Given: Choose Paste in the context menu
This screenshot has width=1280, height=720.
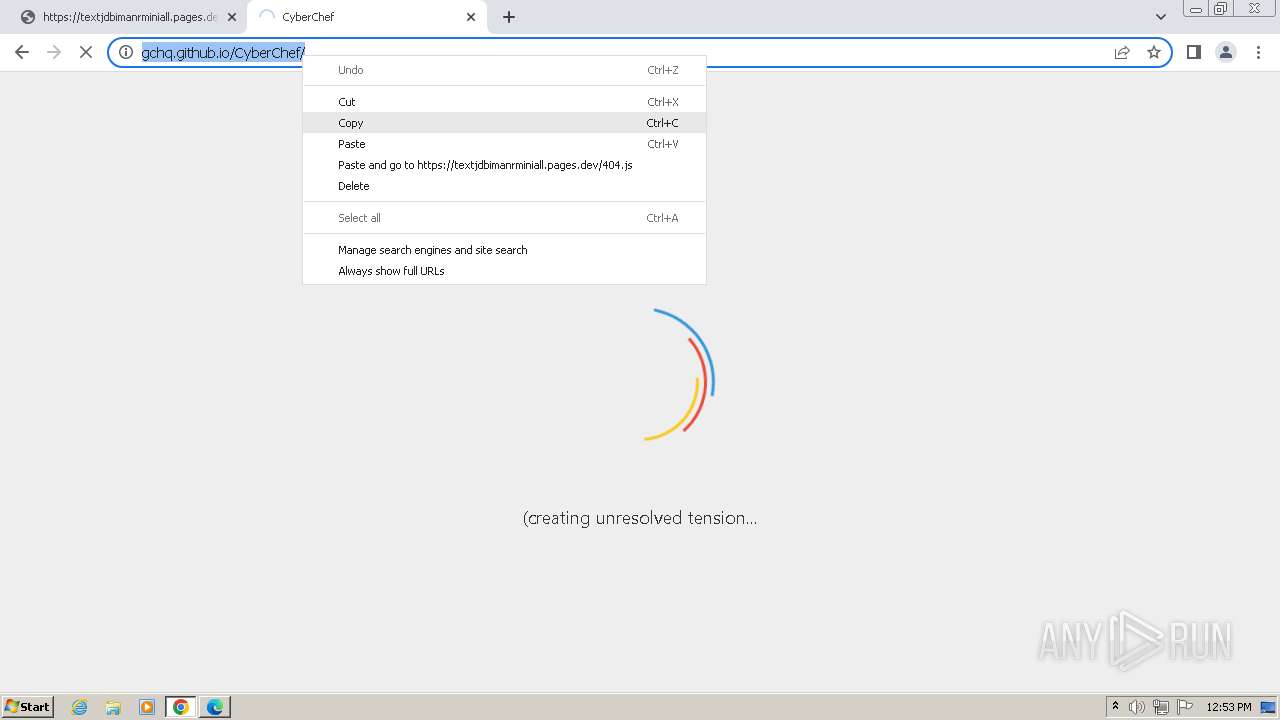Looking at the screenshot, I should [504, 144].
